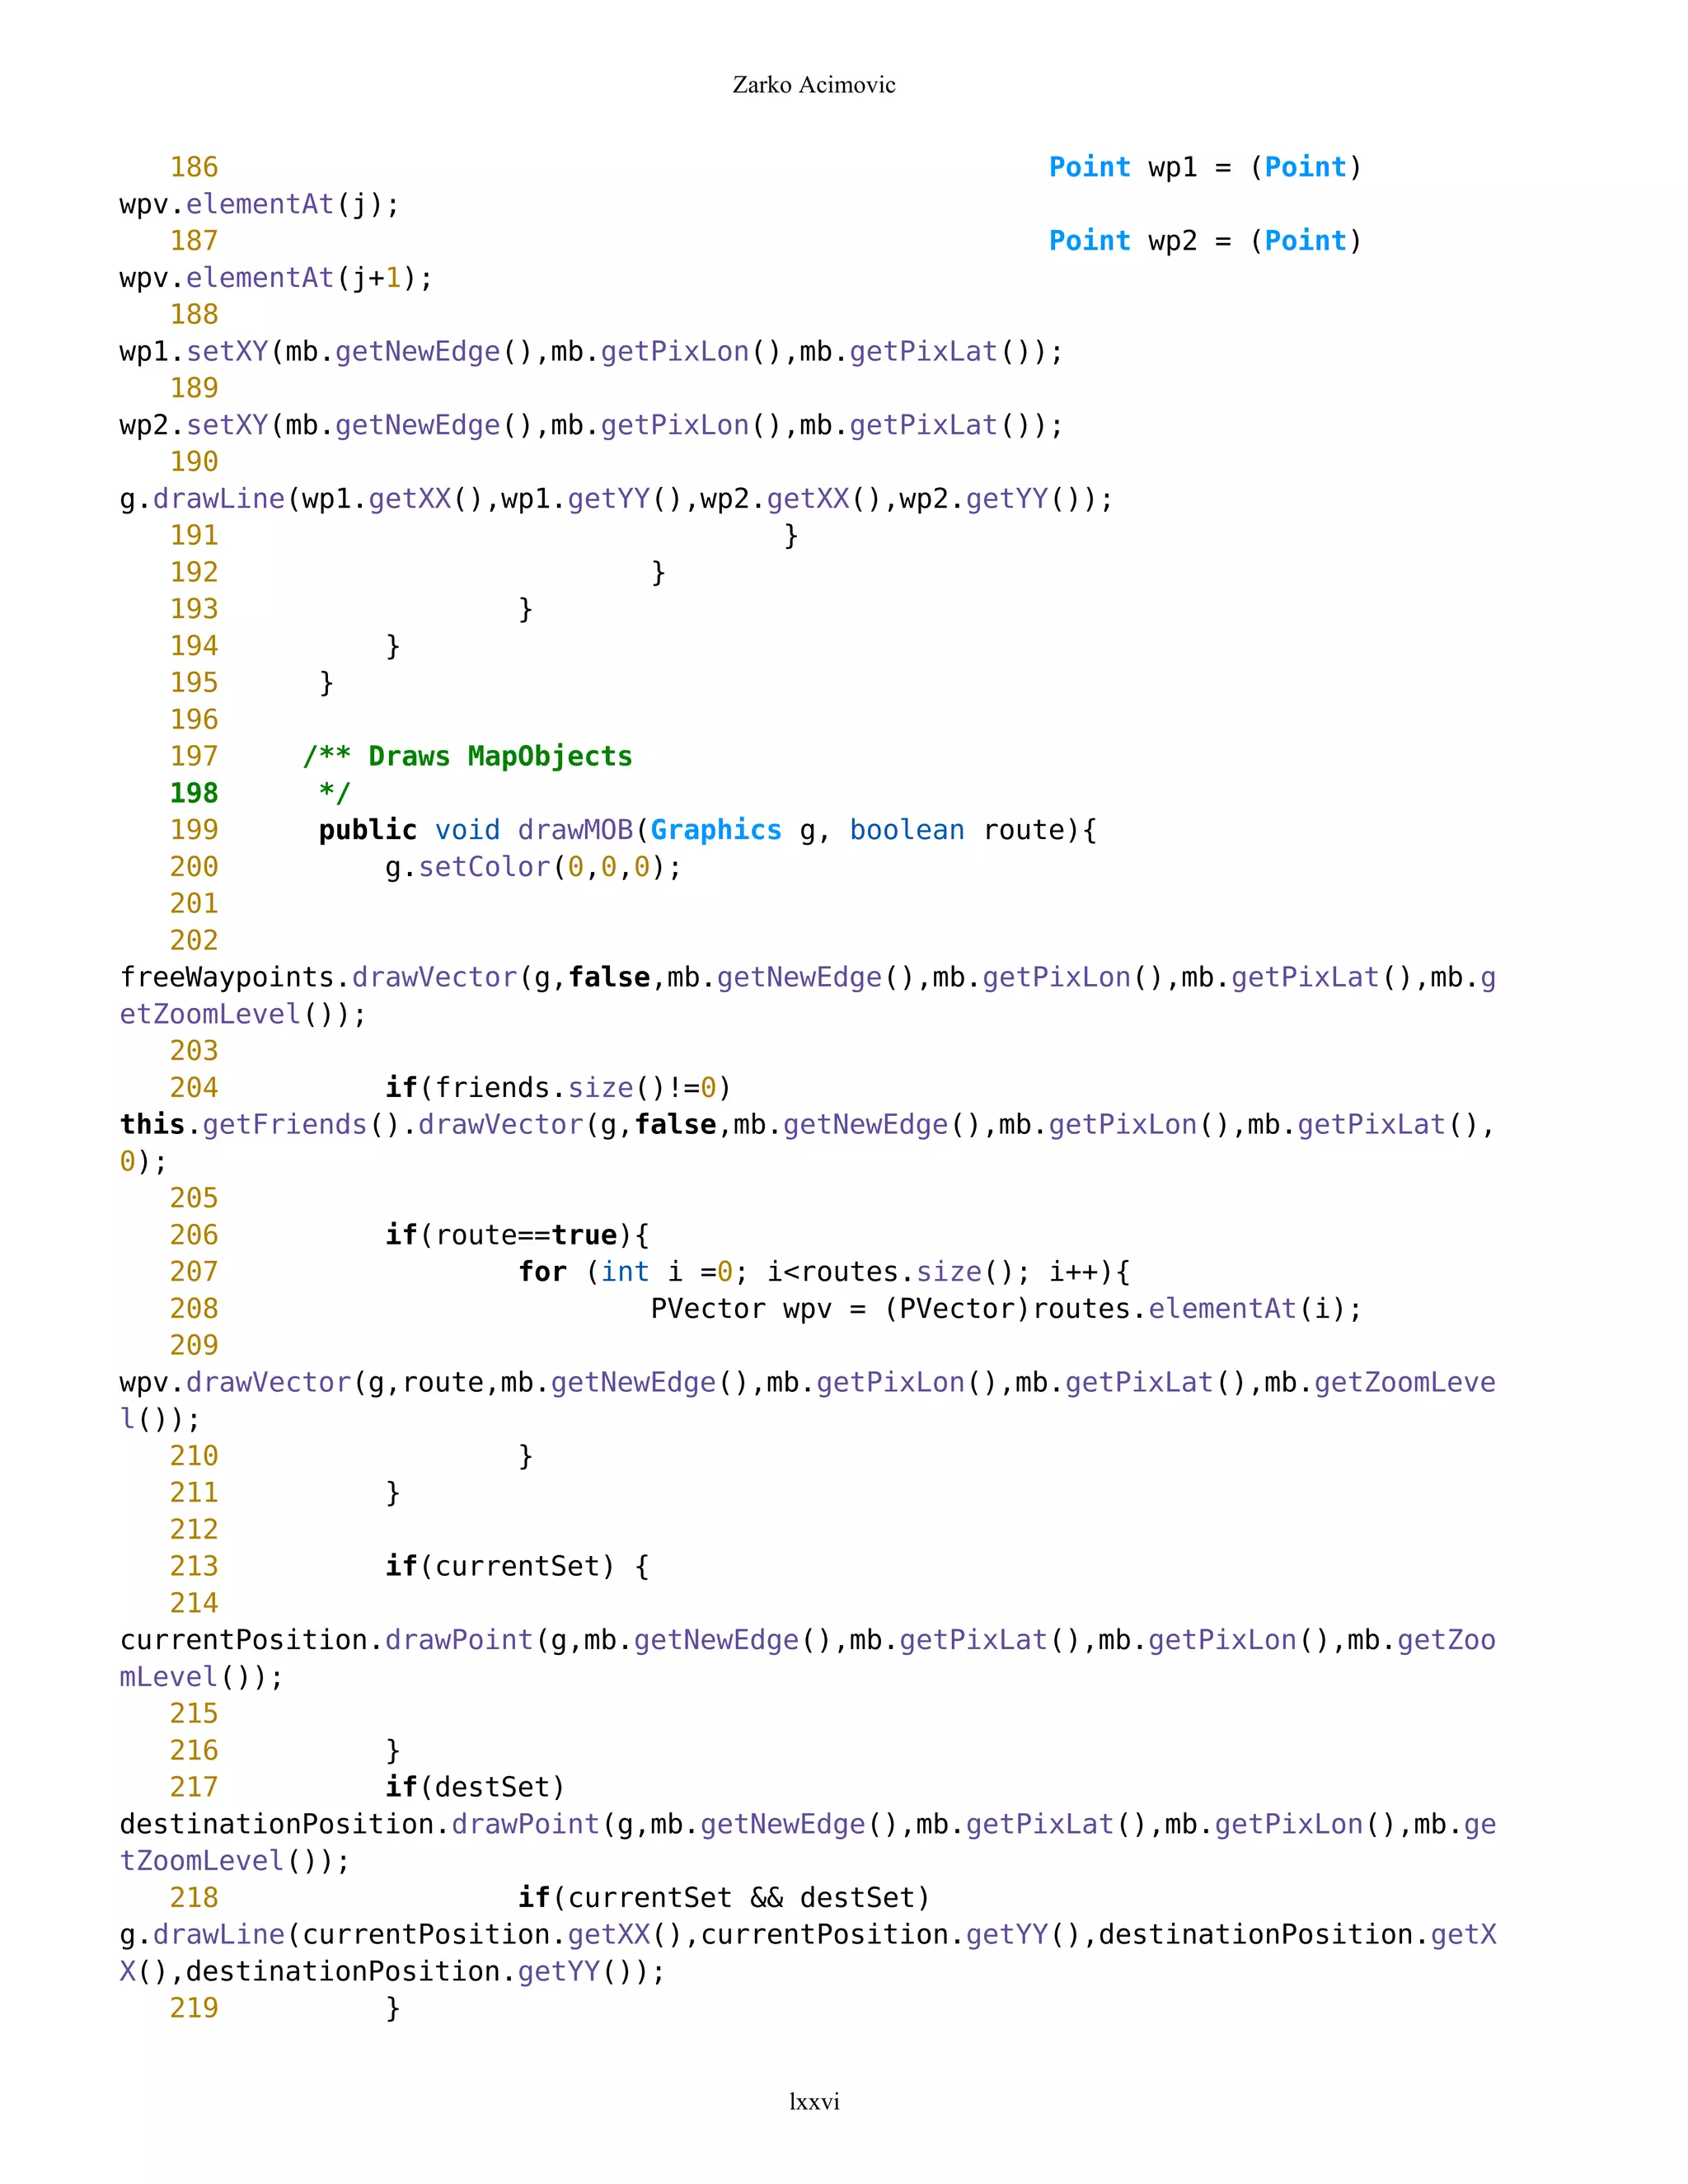
Task: Click the 'for' keyword on line 207
Action: [542, 1272]
